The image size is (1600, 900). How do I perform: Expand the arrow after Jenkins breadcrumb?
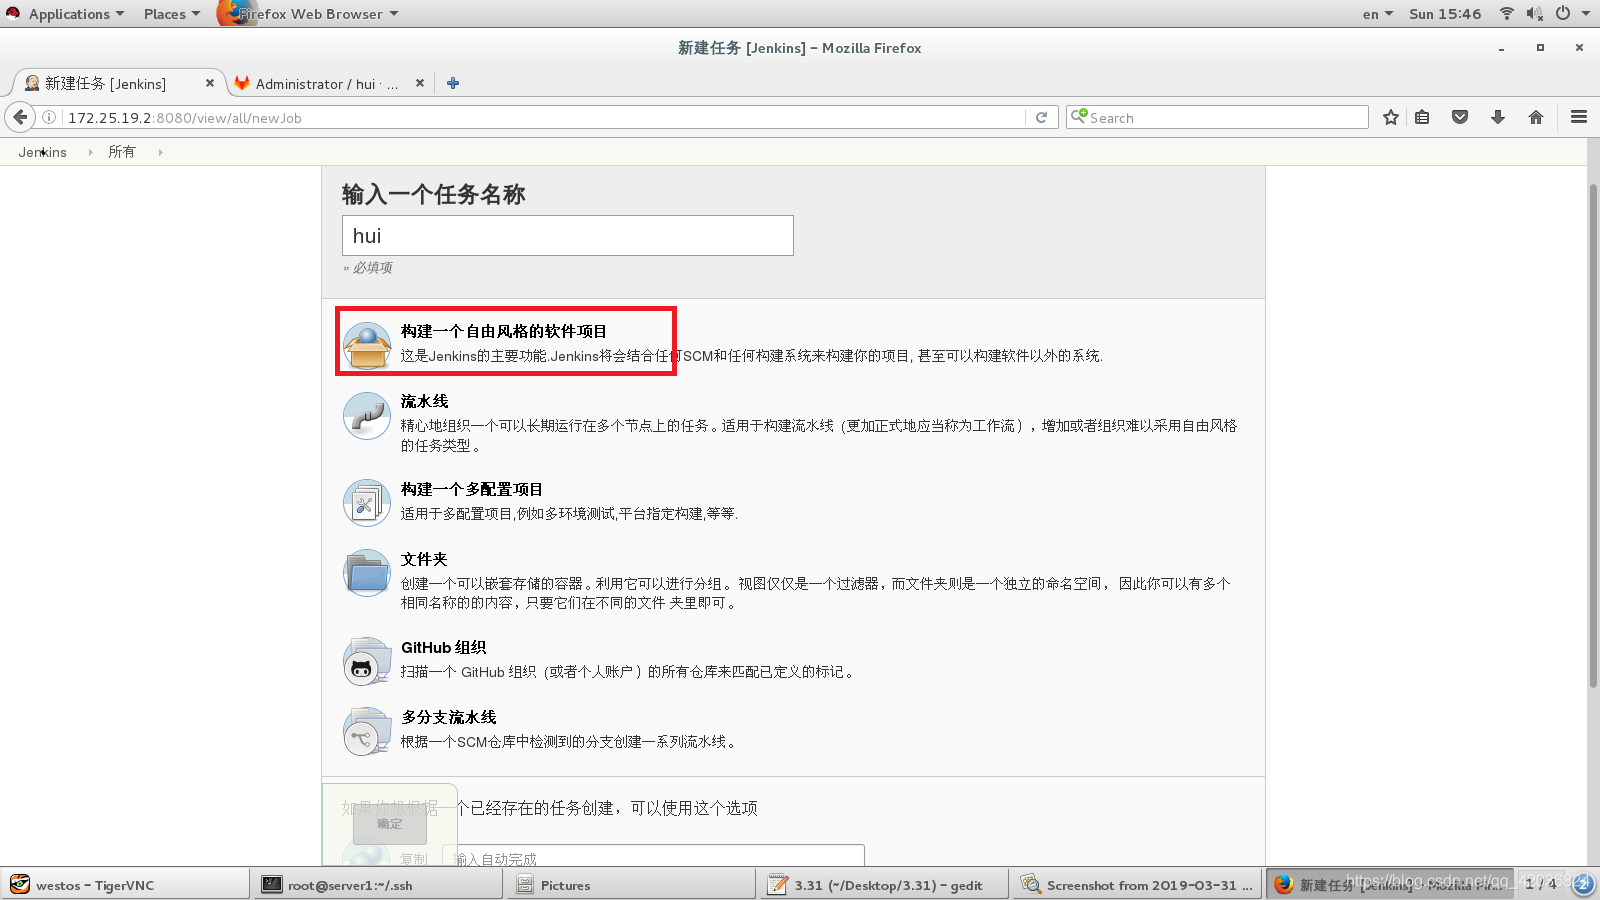tap(90, 152)
